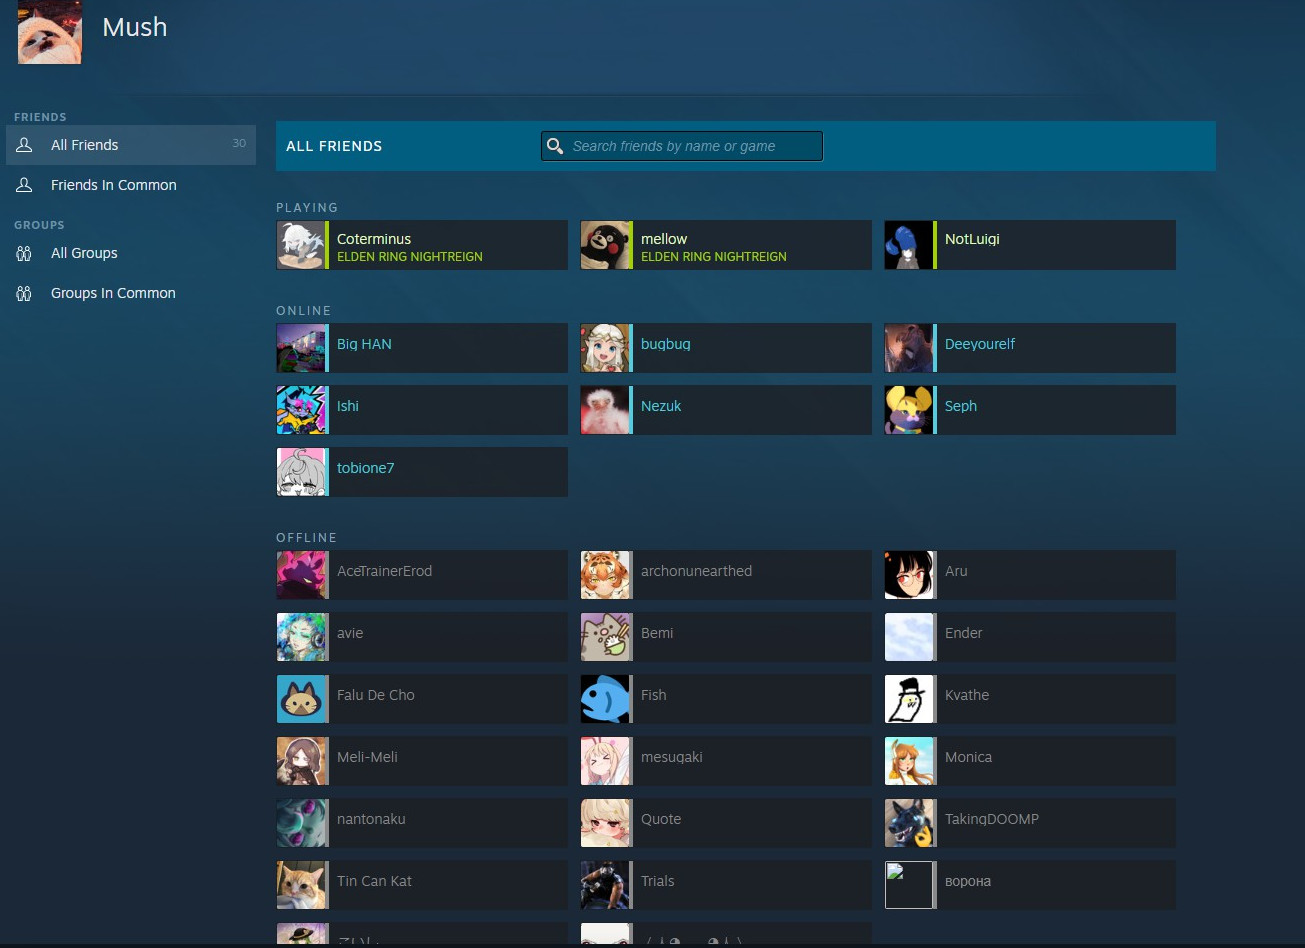Screen dimensions: 1305x948
Task: Click the archonunearthed friend name
Action: pos(696,571)
